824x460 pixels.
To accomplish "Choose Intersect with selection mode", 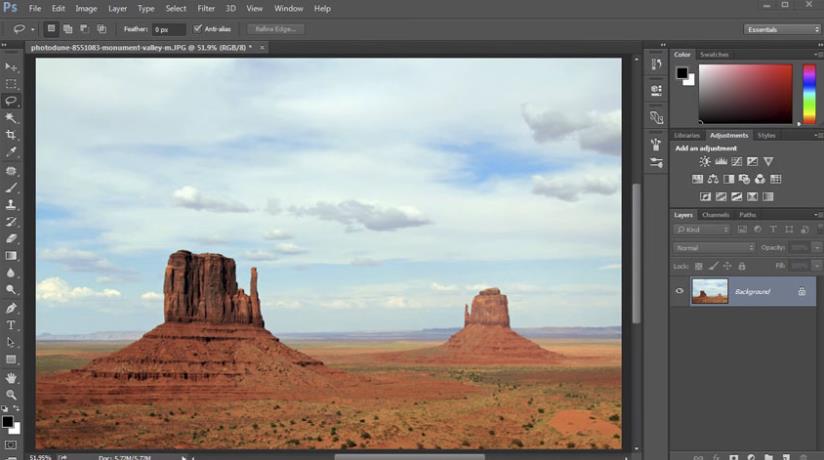I will [x=101, y=29].
